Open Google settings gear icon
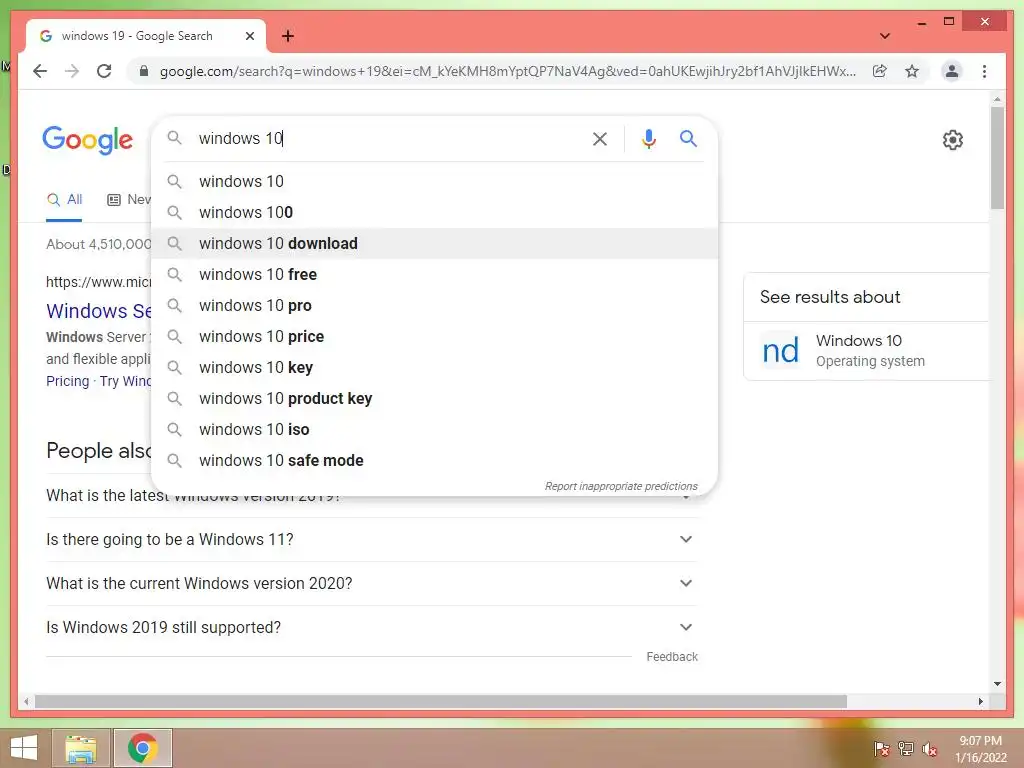The height and width of the screenshot is (768, 1024). click(x=953, y=140)
